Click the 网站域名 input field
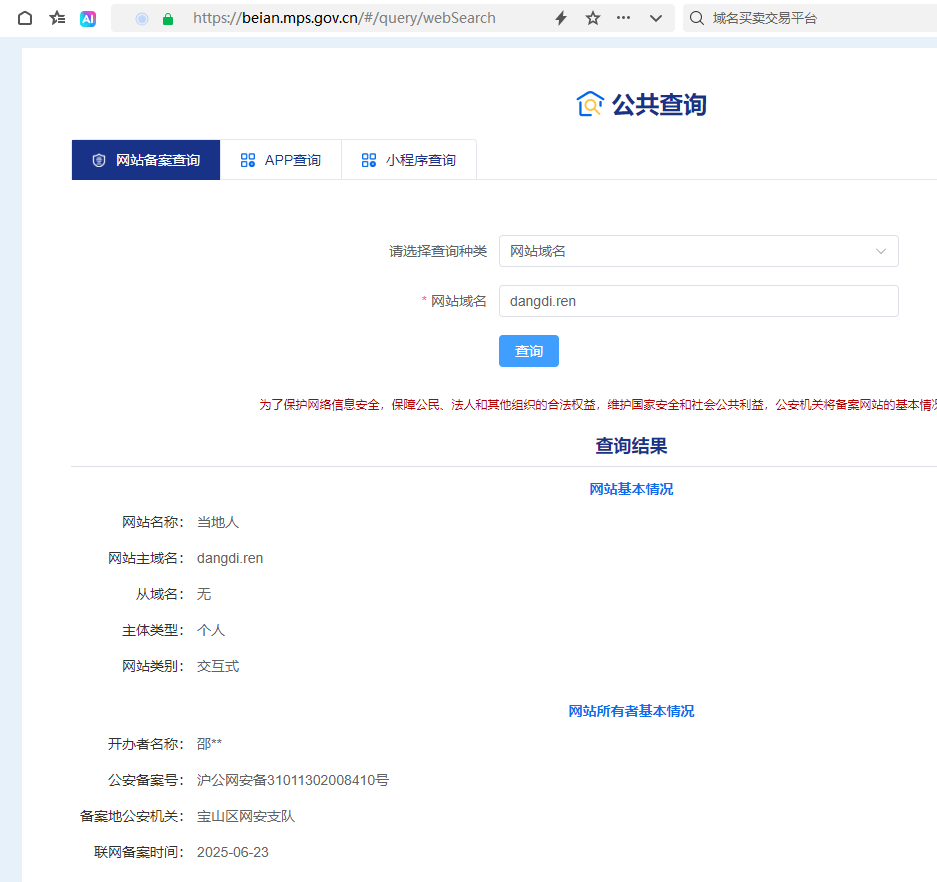Image resolution: width=937 pixels, height=882 pixels. click(698, 301)
